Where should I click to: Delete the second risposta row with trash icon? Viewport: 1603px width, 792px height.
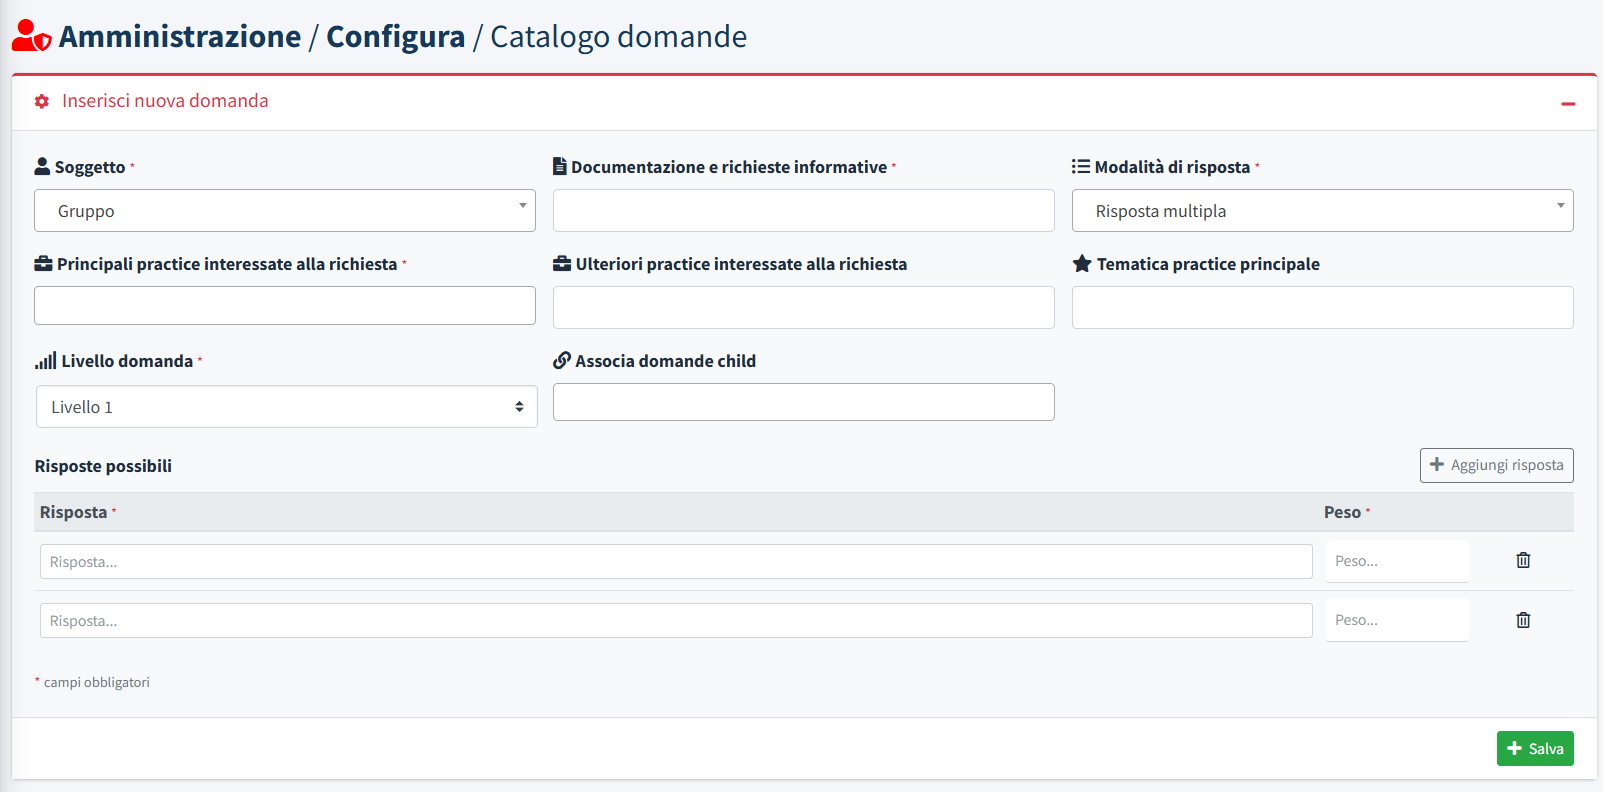tap(1522, 620)
